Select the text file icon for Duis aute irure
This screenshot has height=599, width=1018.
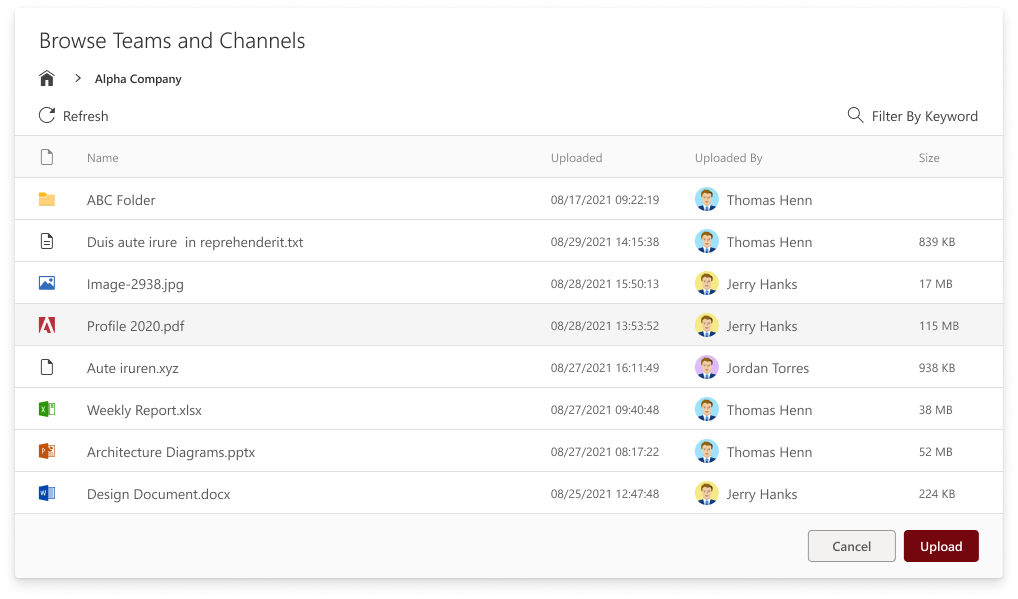point(47,241)
